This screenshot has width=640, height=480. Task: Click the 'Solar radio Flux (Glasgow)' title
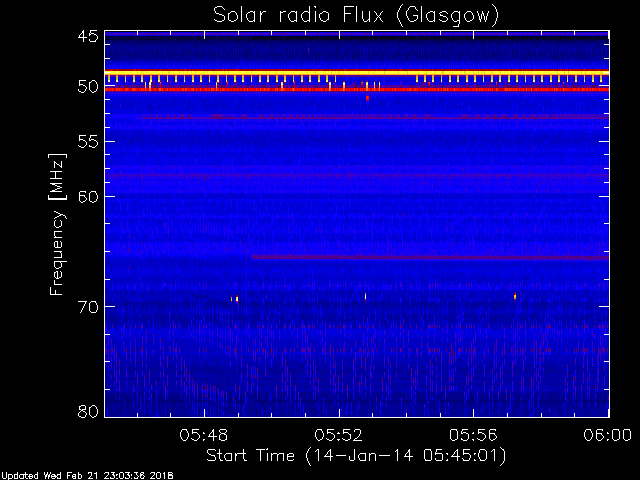point(356,16)
